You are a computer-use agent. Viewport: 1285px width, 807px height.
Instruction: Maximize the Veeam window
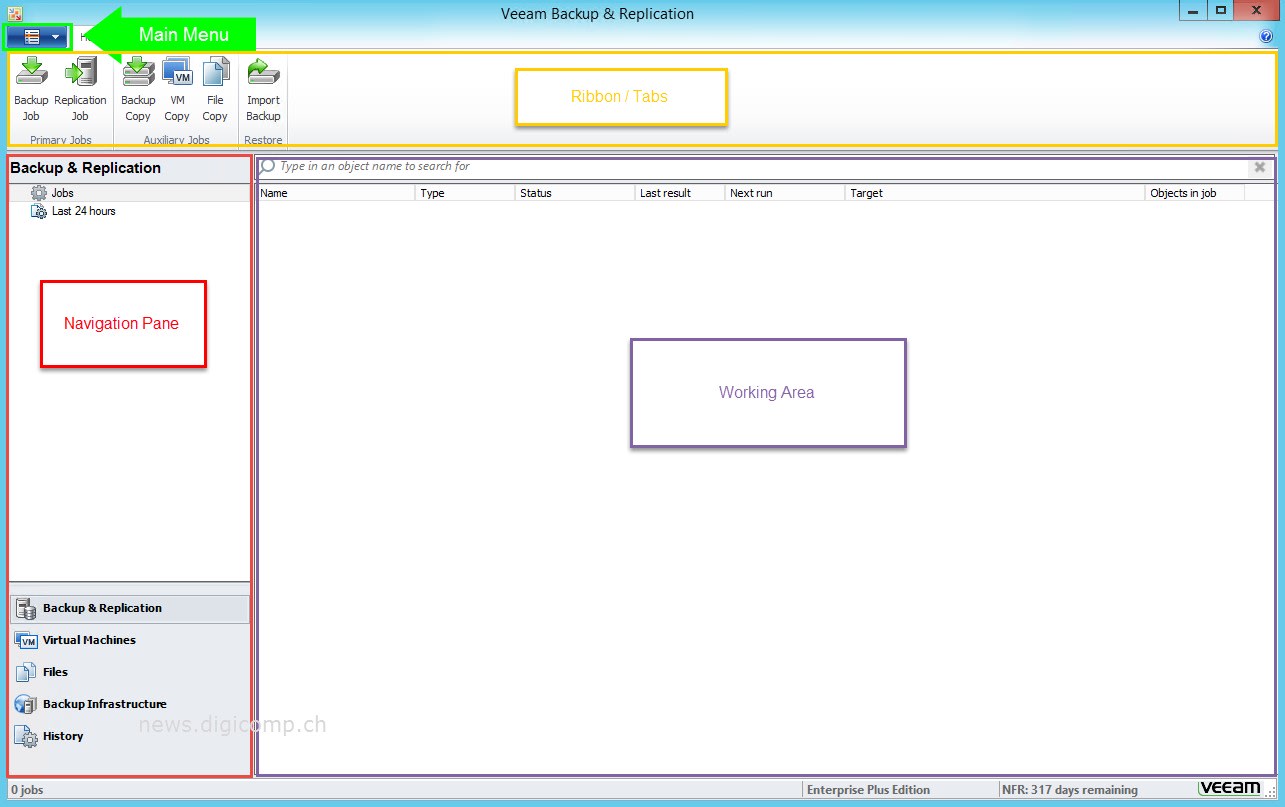coord(1221,10)
